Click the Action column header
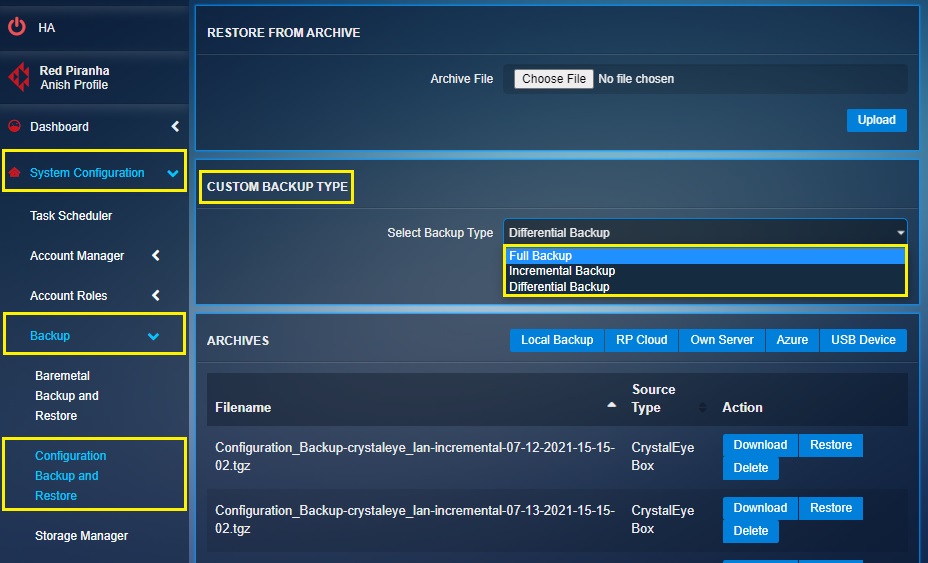928x563 pixels. point(742,407)
